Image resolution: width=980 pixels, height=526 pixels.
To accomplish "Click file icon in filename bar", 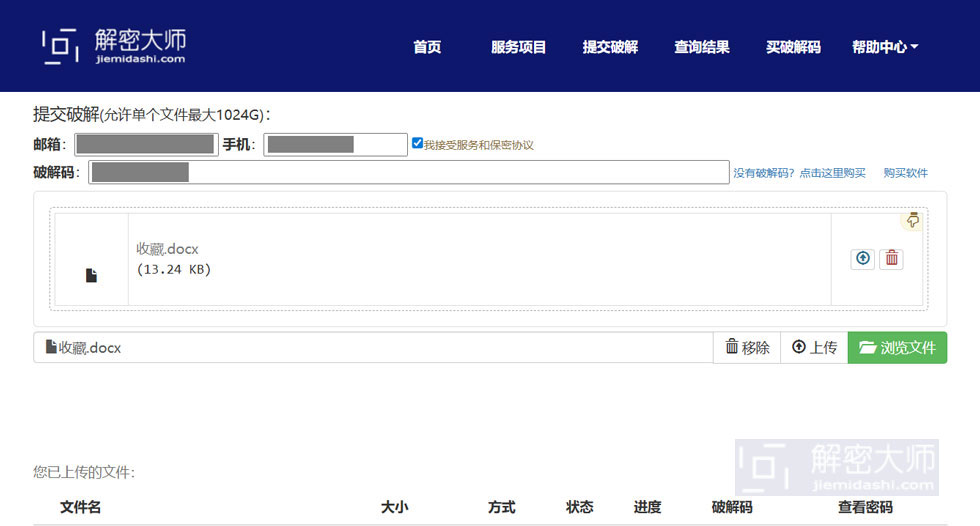I will [51, 347].
